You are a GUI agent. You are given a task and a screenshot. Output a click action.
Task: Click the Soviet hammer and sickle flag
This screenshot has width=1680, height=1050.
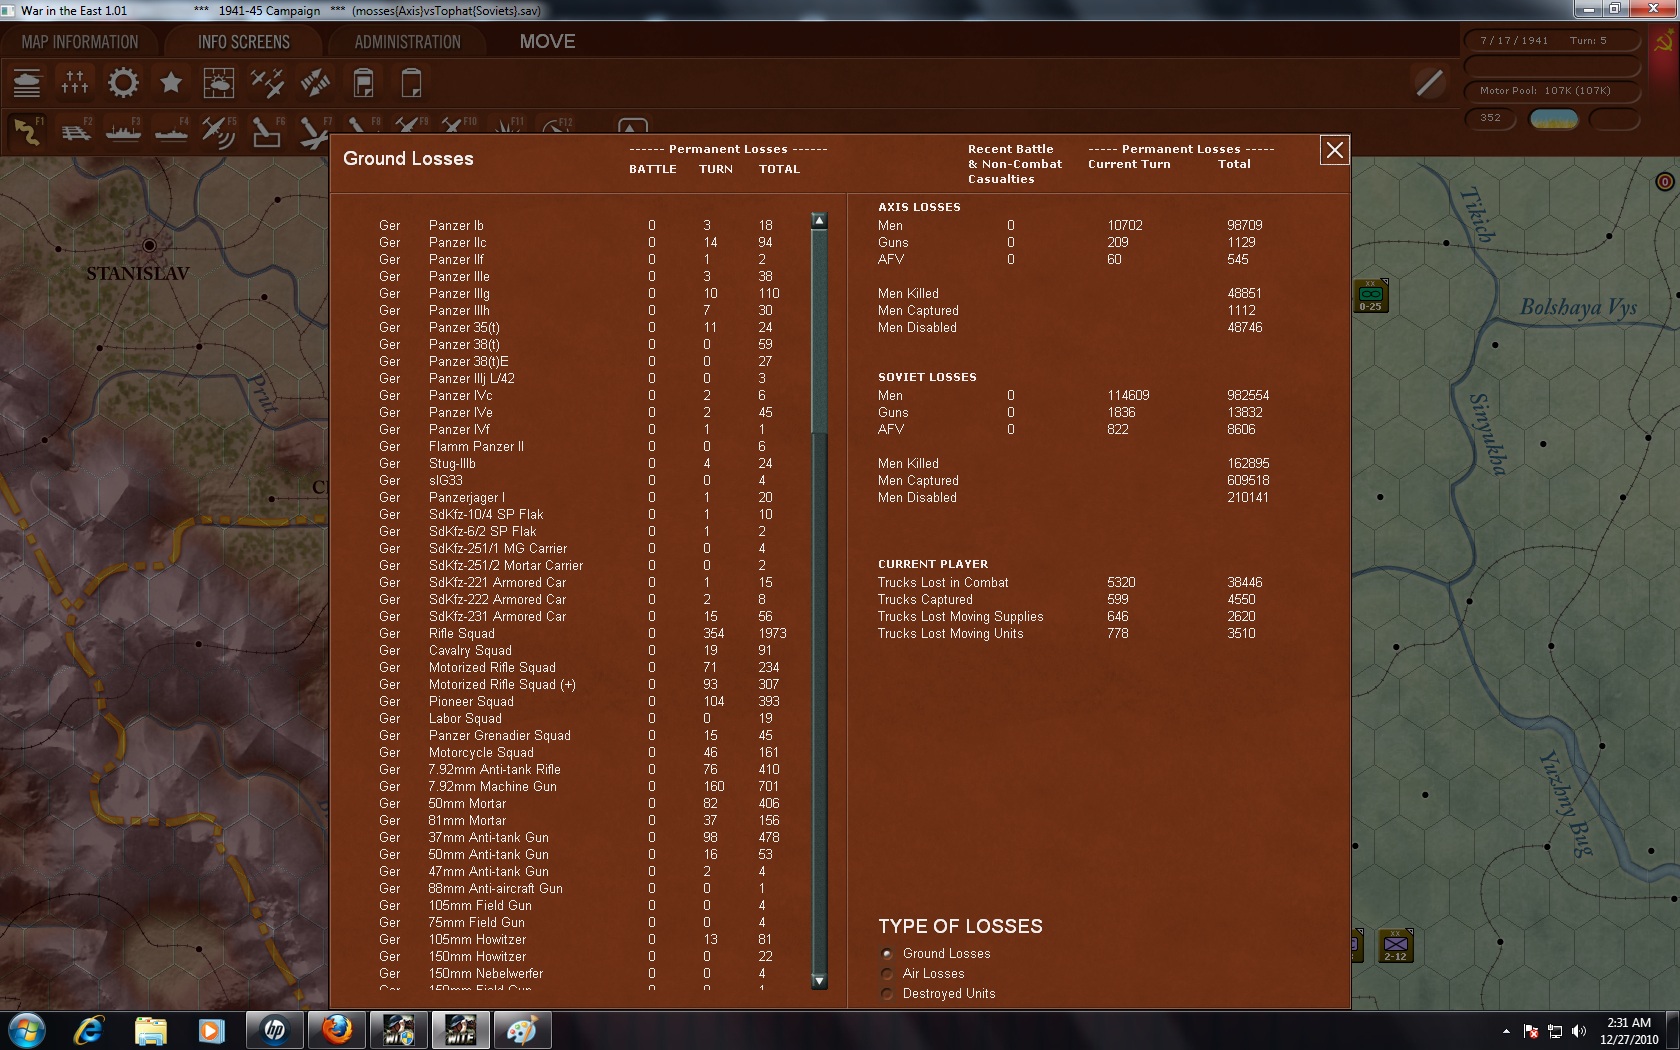pos(1664,42)
